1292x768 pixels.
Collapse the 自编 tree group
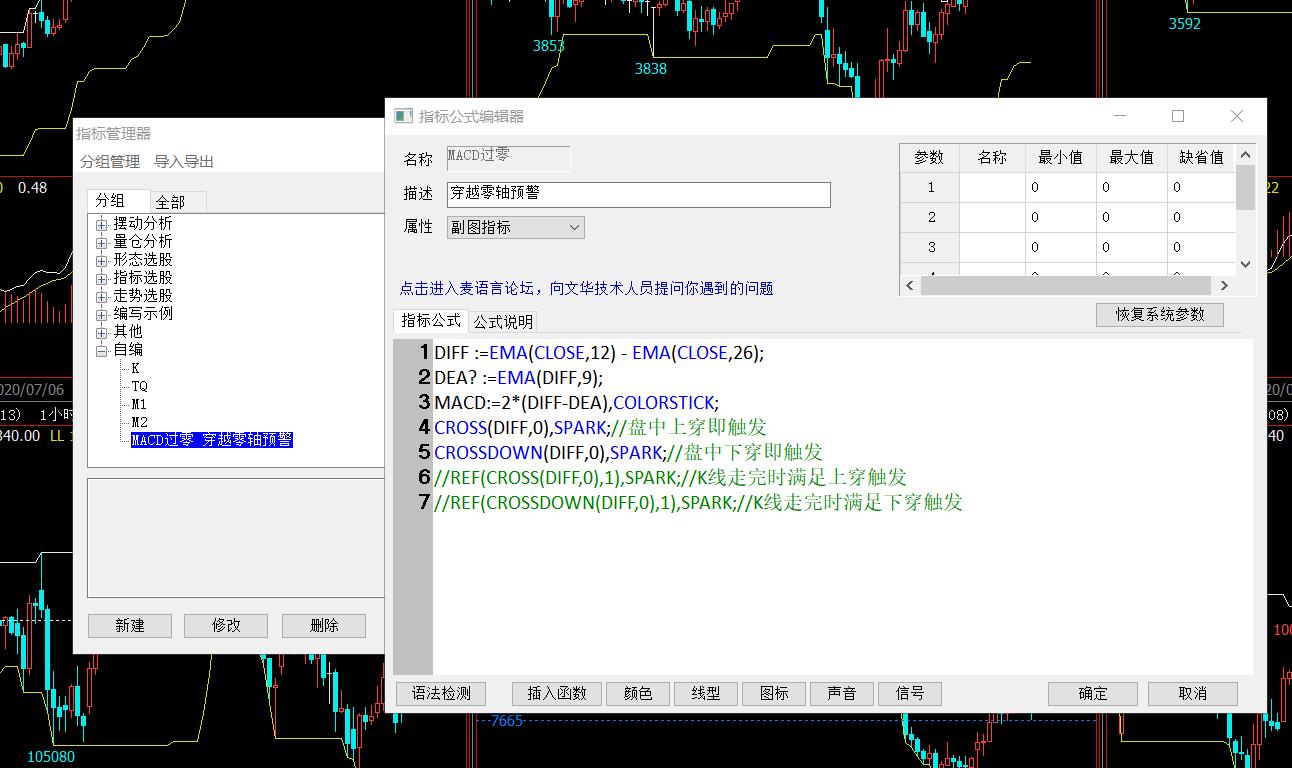pos(102,350)
